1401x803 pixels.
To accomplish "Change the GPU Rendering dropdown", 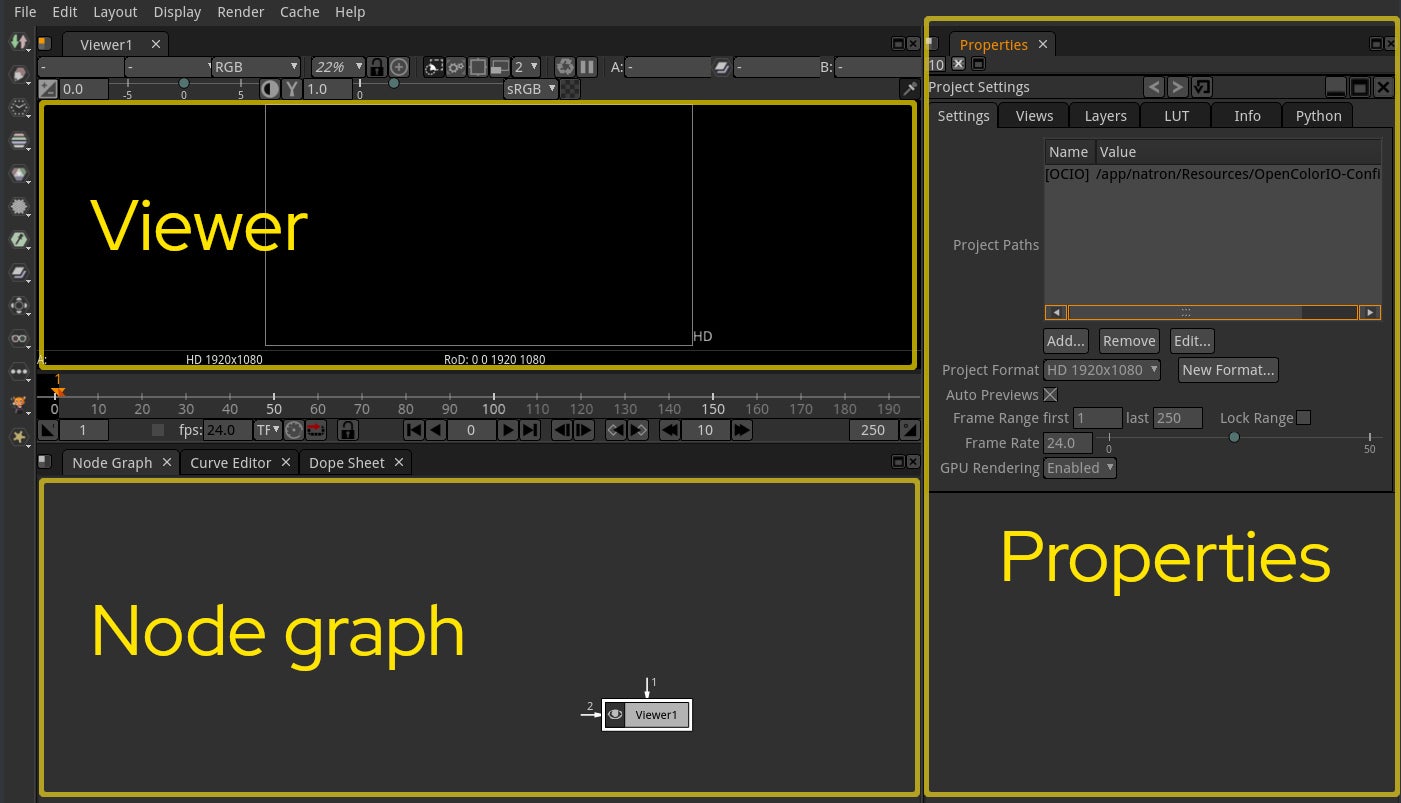I will [1079, 467].
